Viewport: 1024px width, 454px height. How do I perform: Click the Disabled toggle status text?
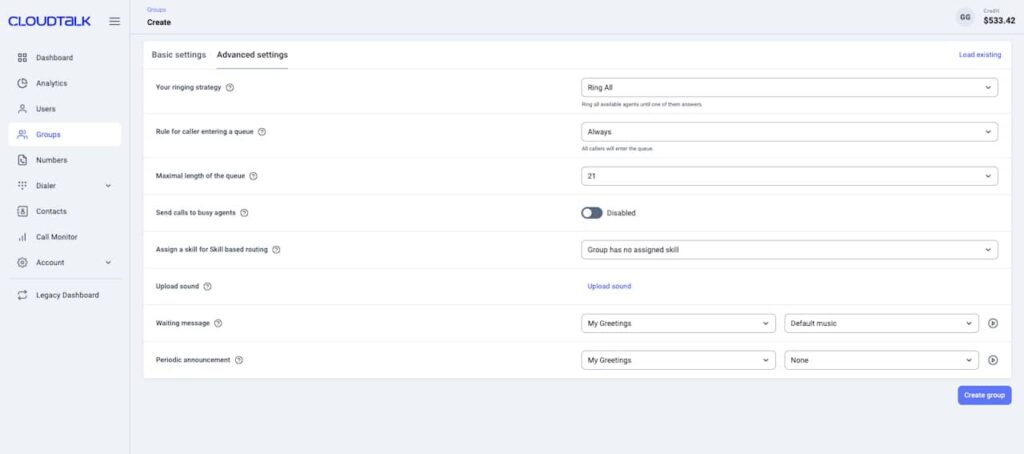pos(621,213)
